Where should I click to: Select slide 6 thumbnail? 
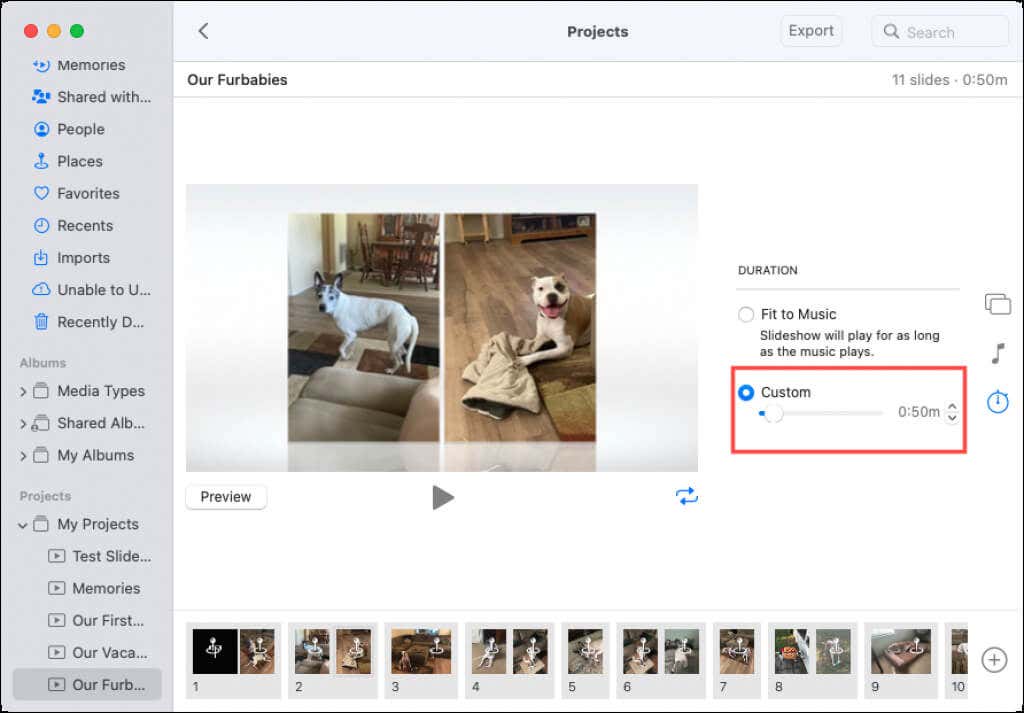pyautogui.click(x=661, y=659)
